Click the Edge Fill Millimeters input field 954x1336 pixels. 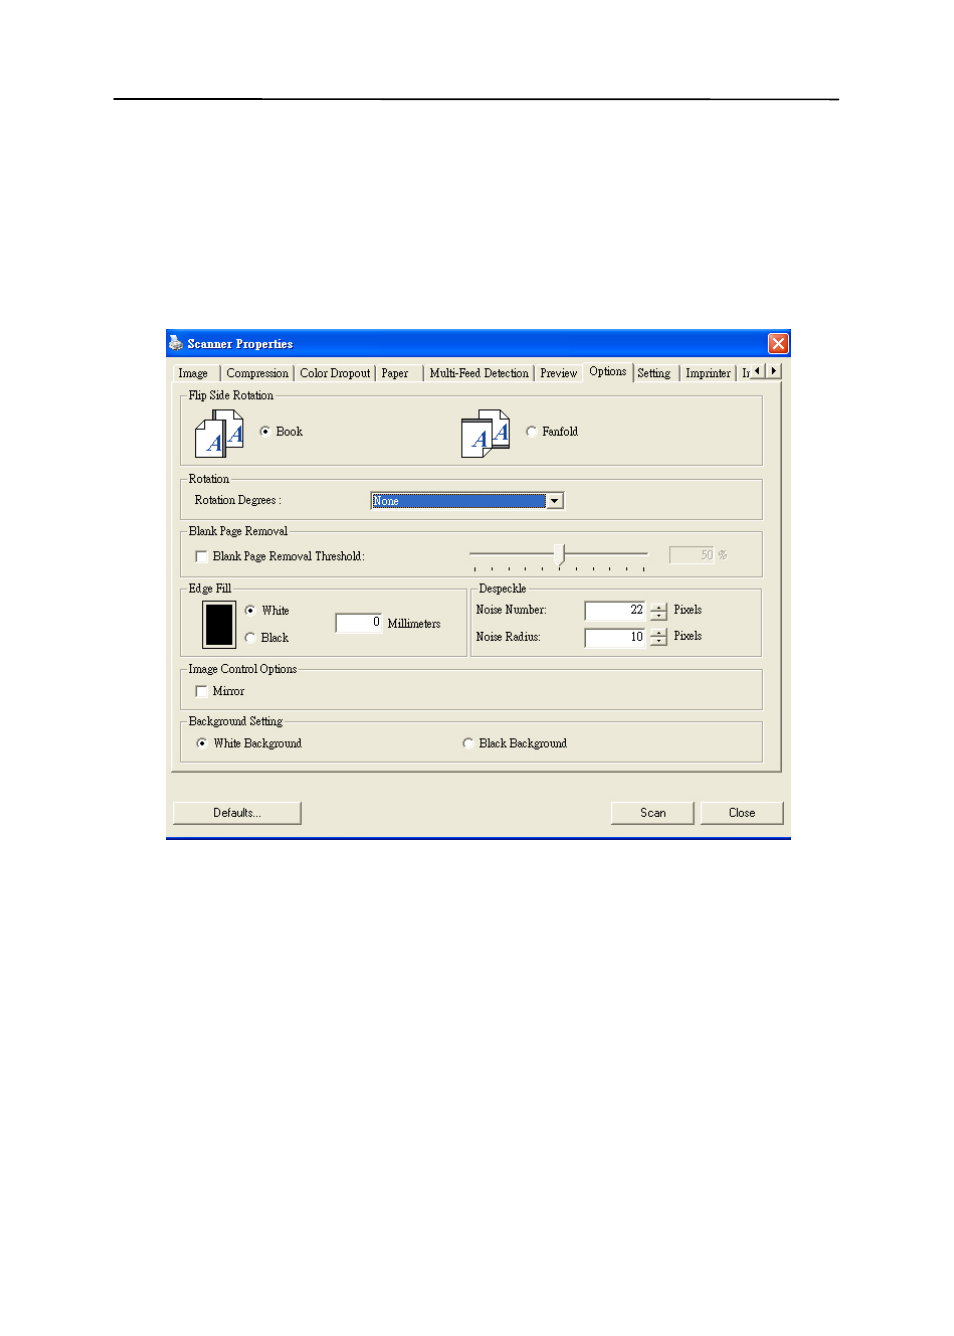point(359,623)
